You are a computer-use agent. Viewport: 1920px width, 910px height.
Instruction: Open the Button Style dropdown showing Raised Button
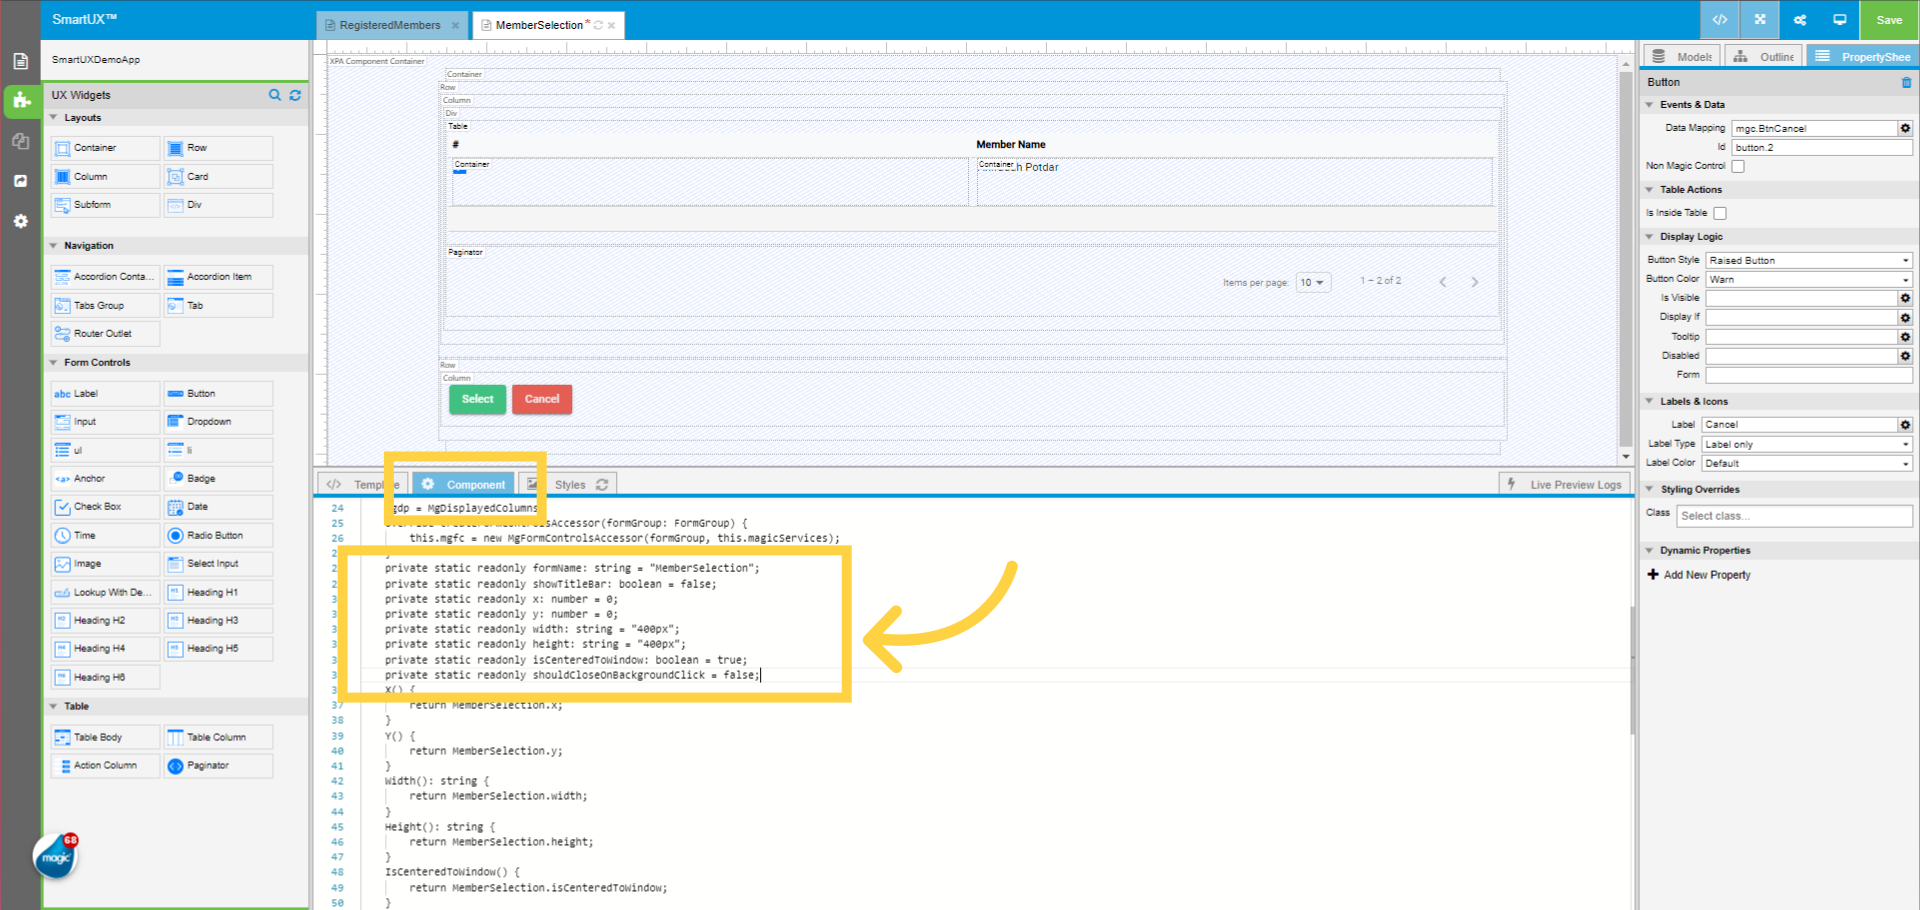pyautogui.click(x=1808, y=259)
